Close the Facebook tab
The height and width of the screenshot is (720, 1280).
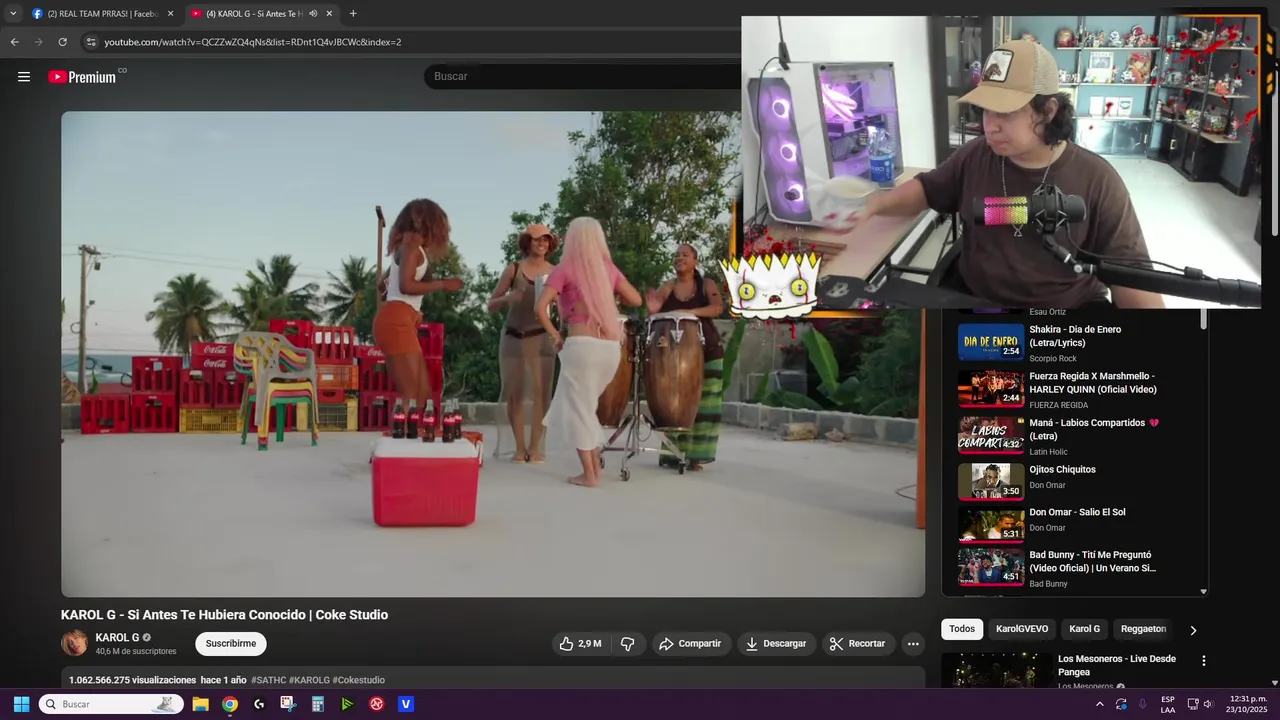[170, 14]
